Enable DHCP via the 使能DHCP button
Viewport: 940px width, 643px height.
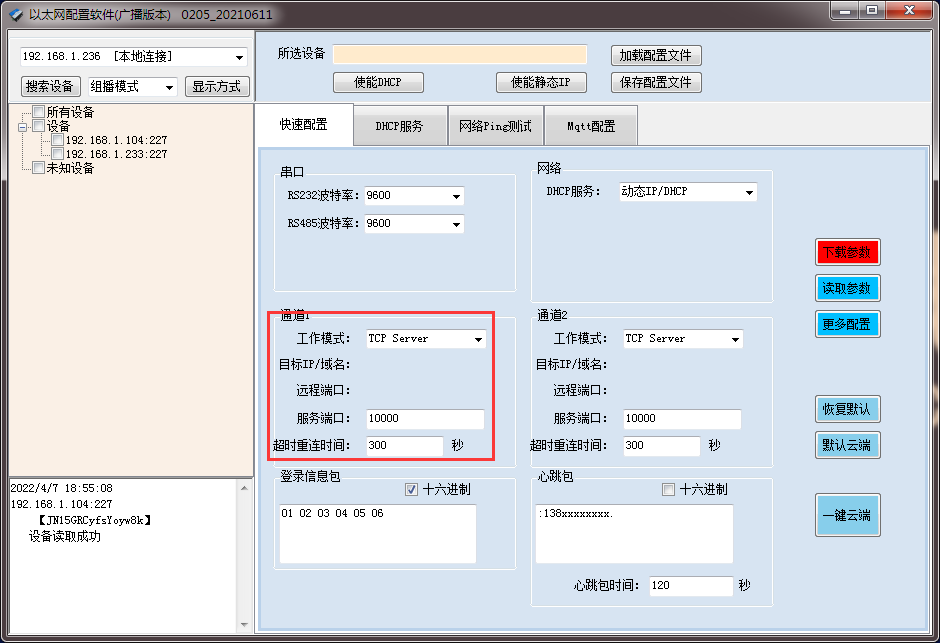(378, 83)
